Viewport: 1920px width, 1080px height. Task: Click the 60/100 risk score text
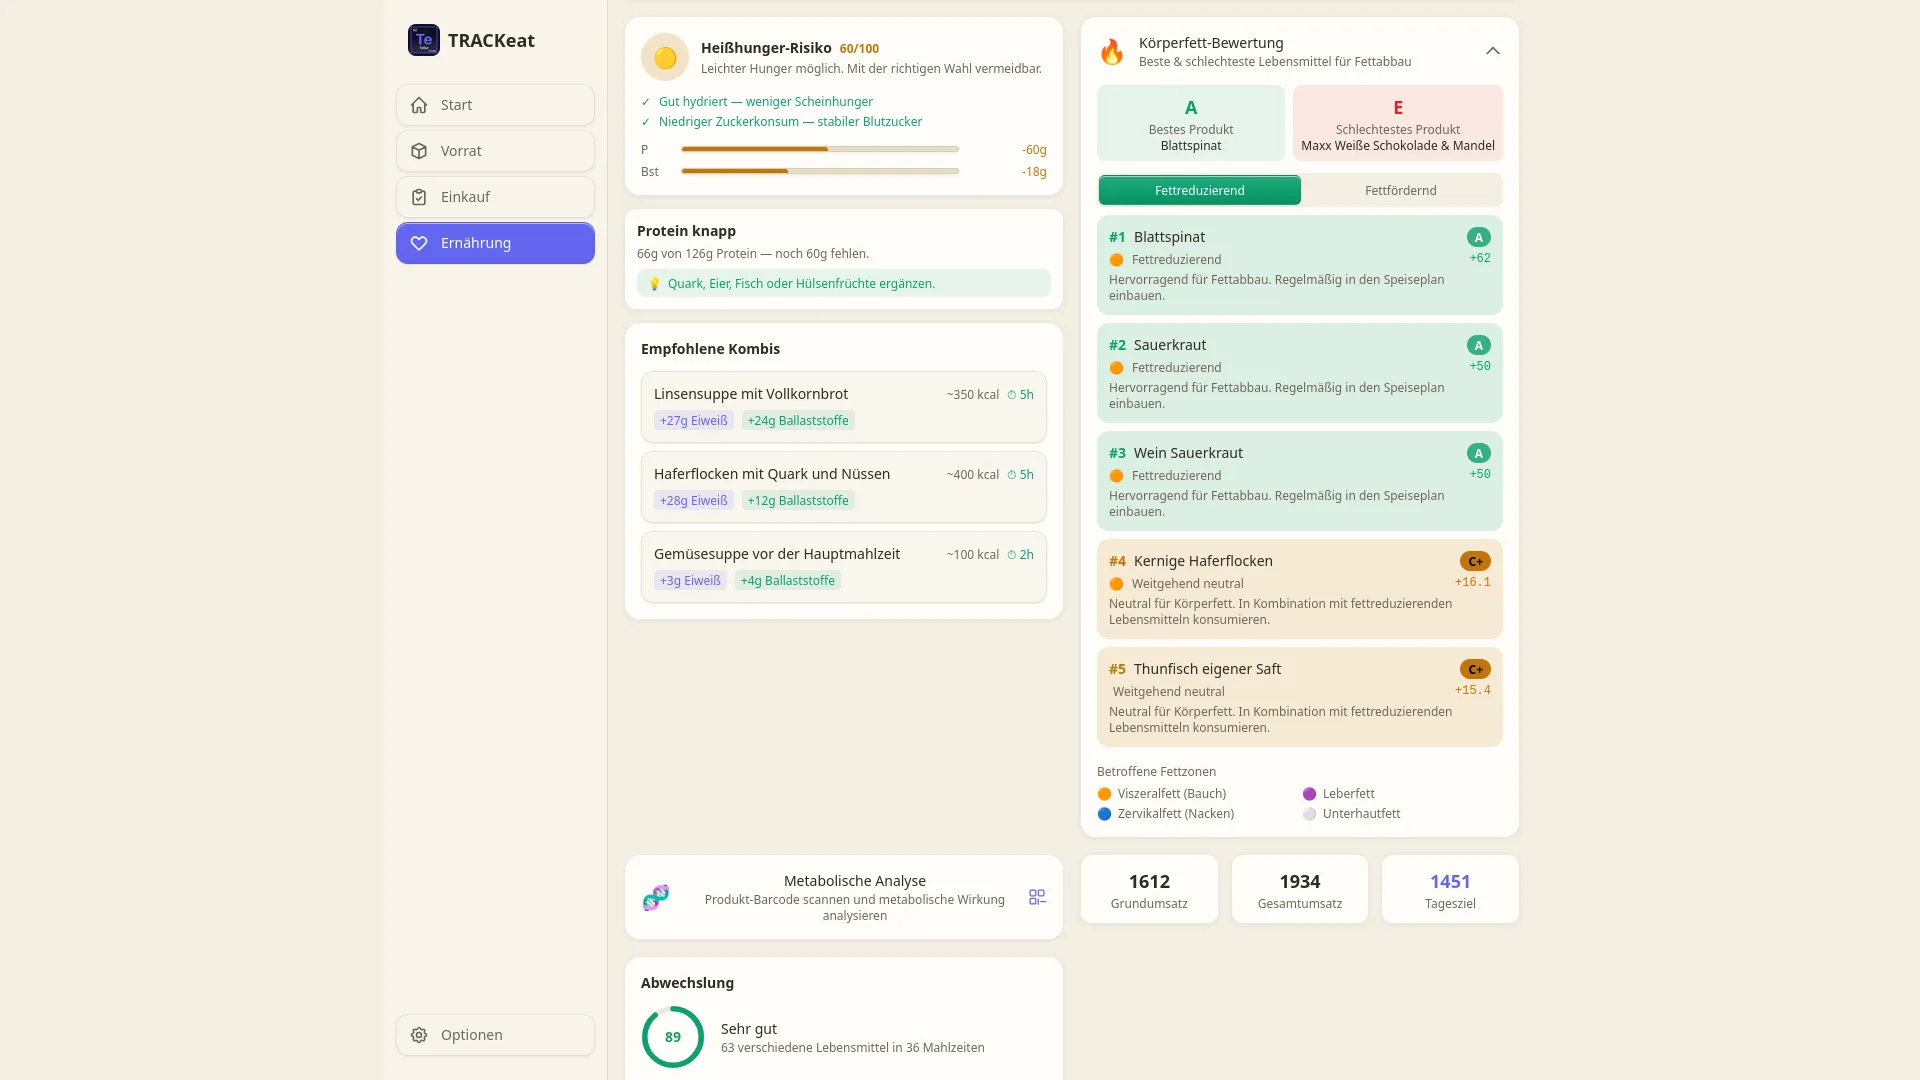pyautogui.click(x=859, y=49)
